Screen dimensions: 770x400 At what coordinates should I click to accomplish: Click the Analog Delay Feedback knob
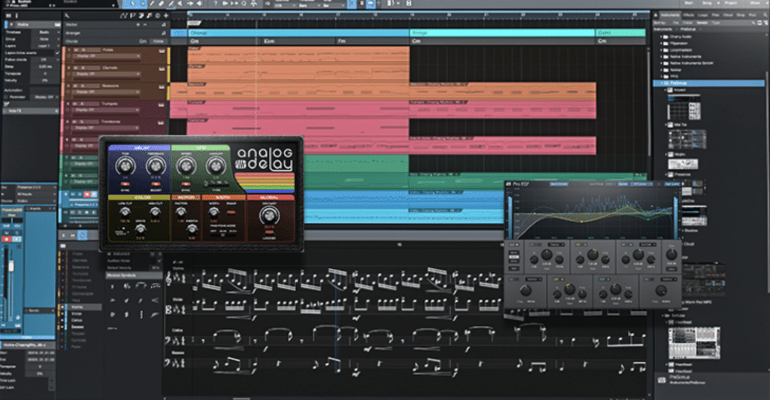click(156, 166)
